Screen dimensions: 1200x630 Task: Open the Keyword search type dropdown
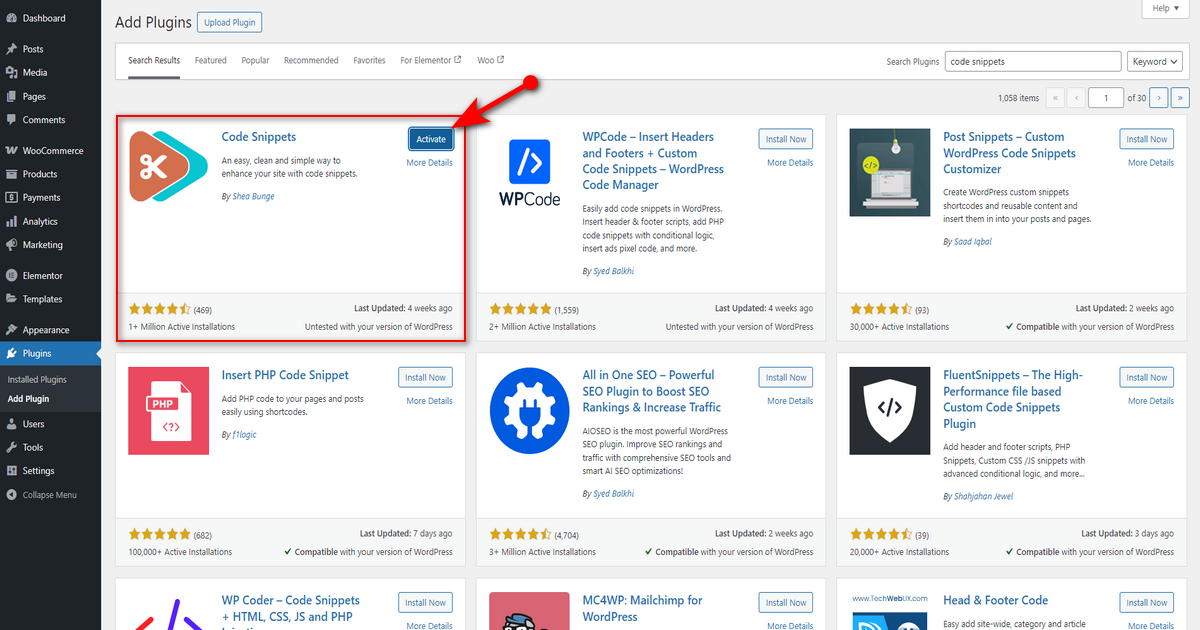(1157, 61)
